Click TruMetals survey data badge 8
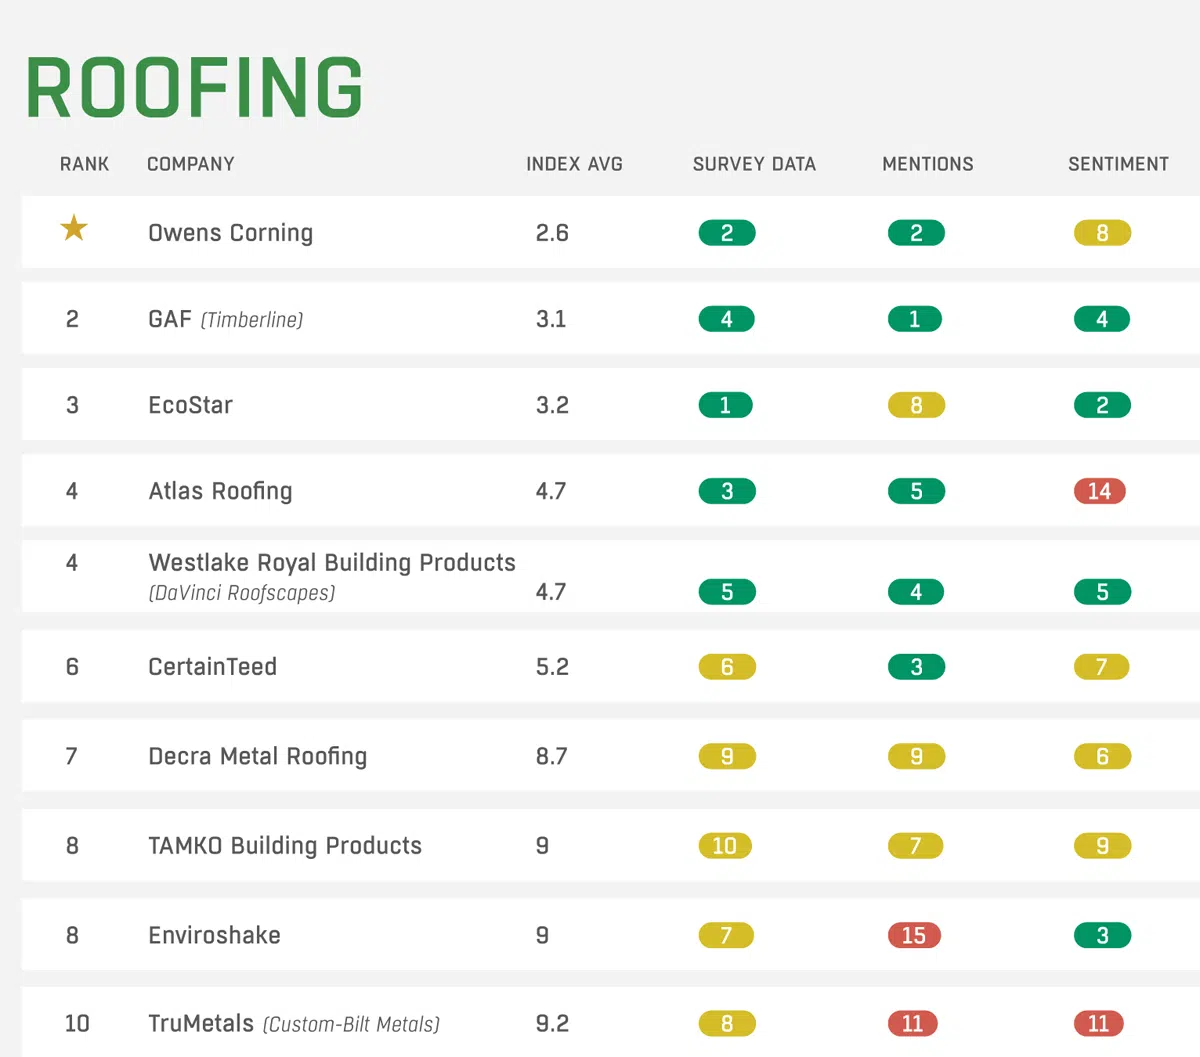This screenshot has width=1200, height=1057. [x=727, y=1023]
